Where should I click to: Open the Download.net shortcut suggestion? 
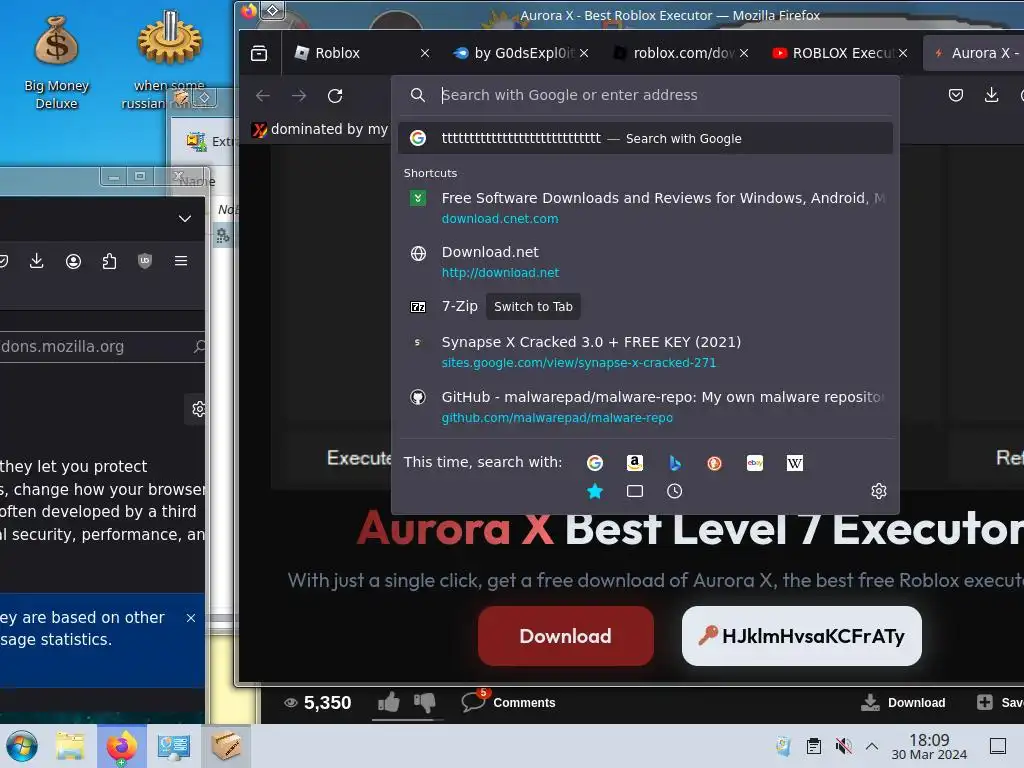(645, 262)
